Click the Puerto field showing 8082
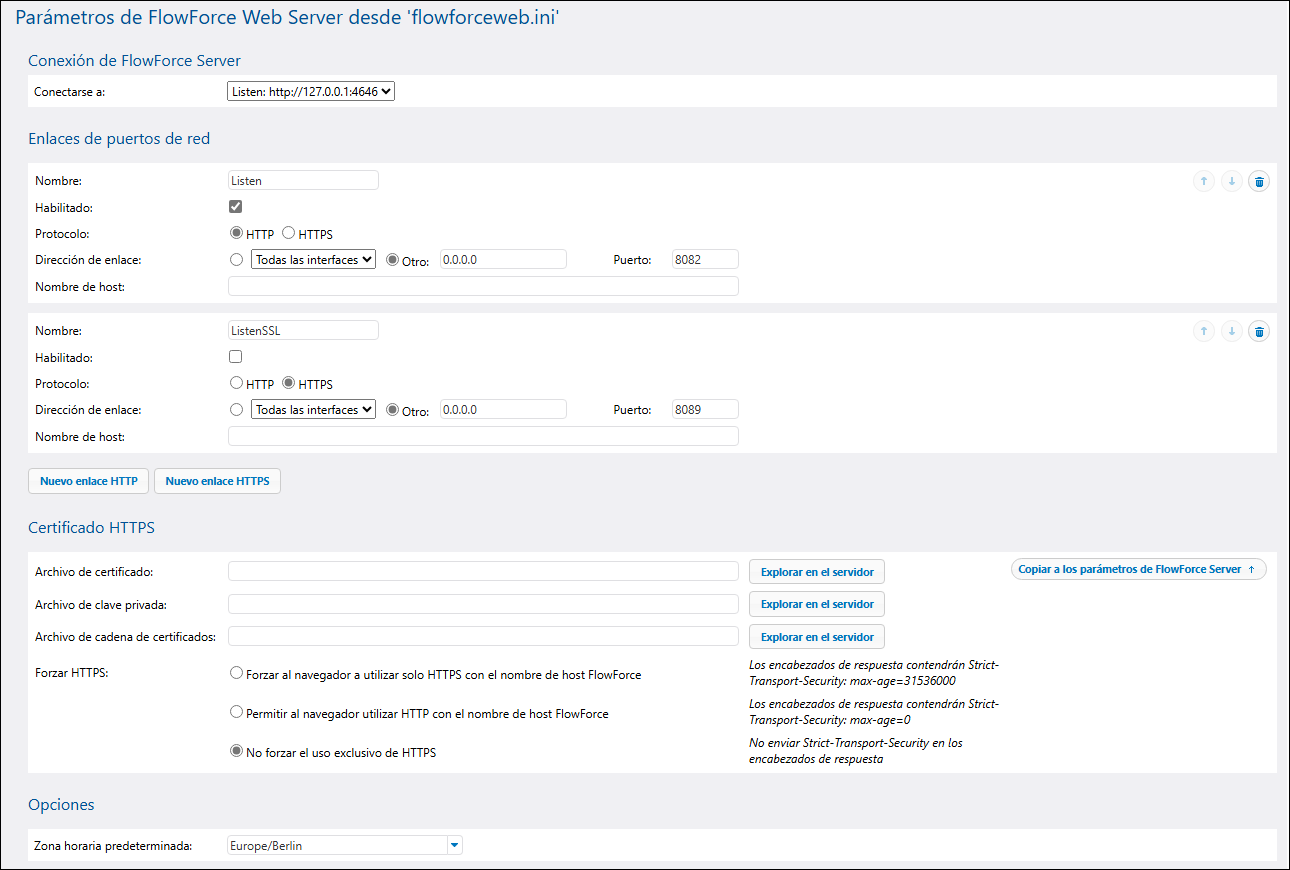 pyautogui.click(x=705, y=260)
